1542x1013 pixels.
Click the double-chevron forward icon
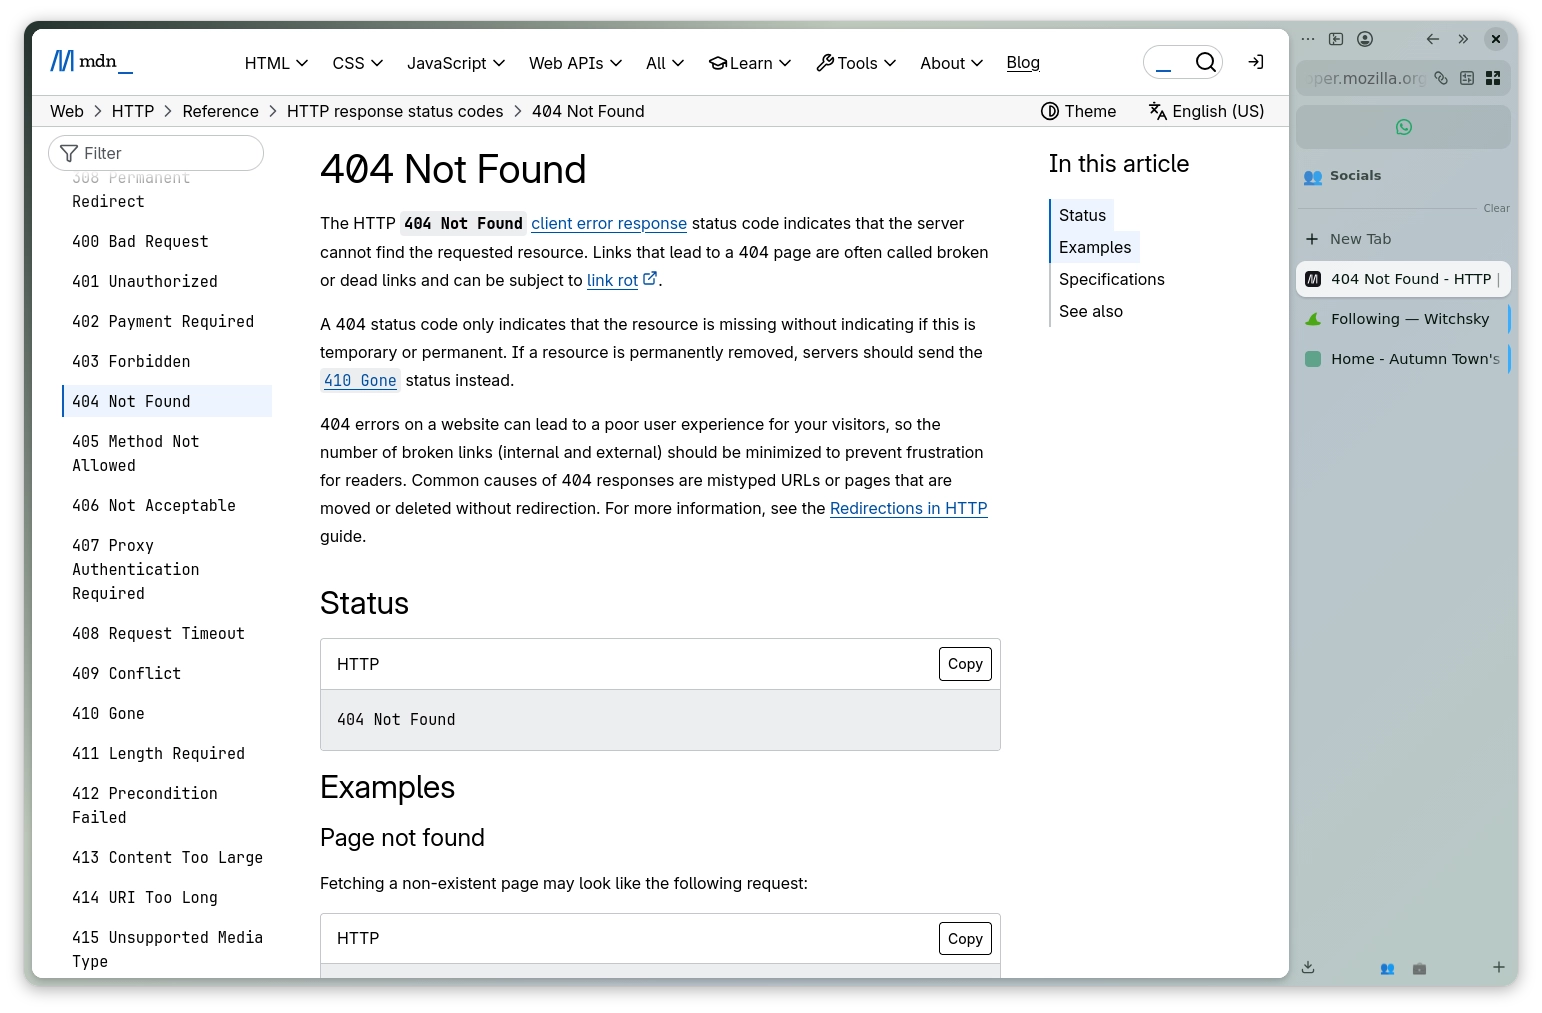tap(1463, 39)
